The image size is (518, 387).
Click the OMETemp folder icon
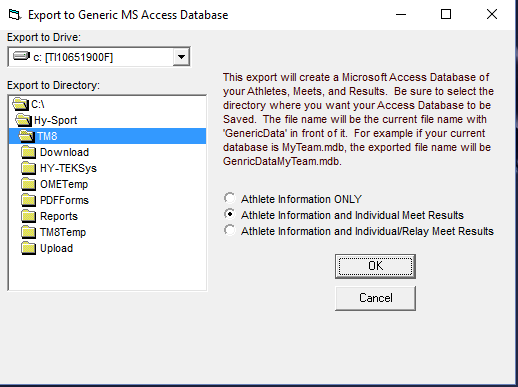click(28, 184)
